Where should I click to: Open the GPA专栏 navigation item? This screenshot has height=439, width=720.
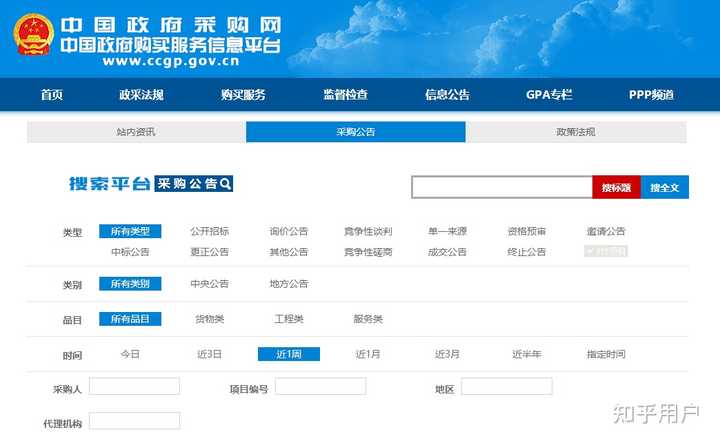(549, 95)
